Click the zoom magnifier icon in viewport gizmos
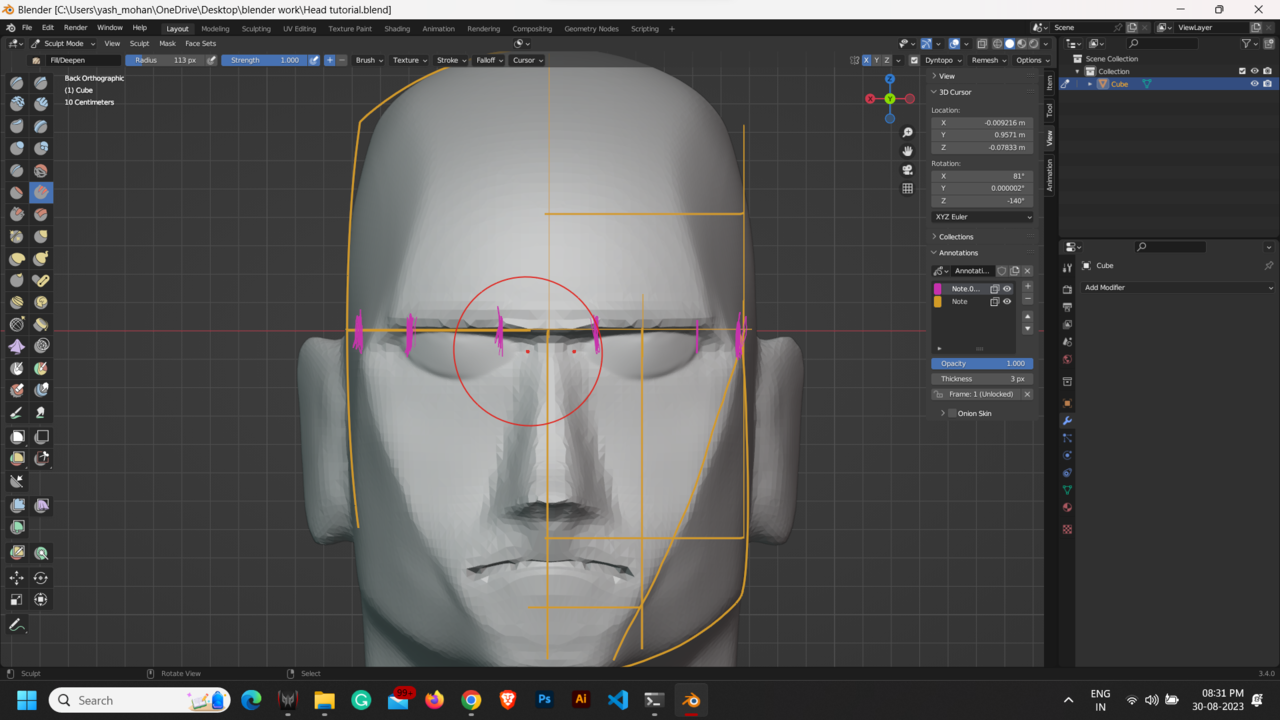 907,131
